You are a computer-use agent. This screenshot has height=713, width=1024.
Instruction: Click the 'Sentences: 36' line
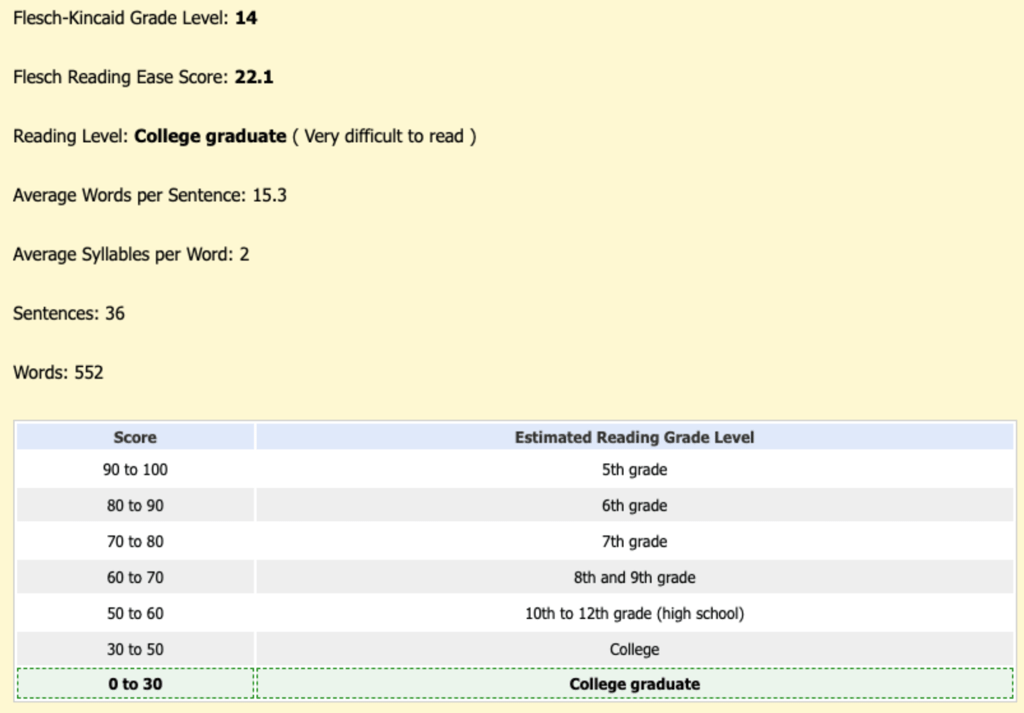click(69, 313)
